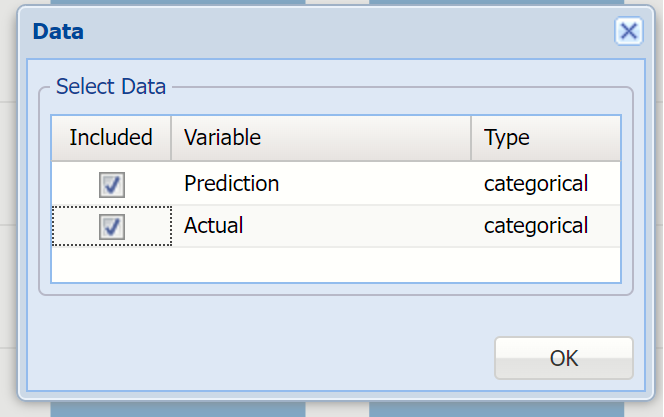Click the Type column header
This screenshot has width=664, height=417.
point(545,137)
